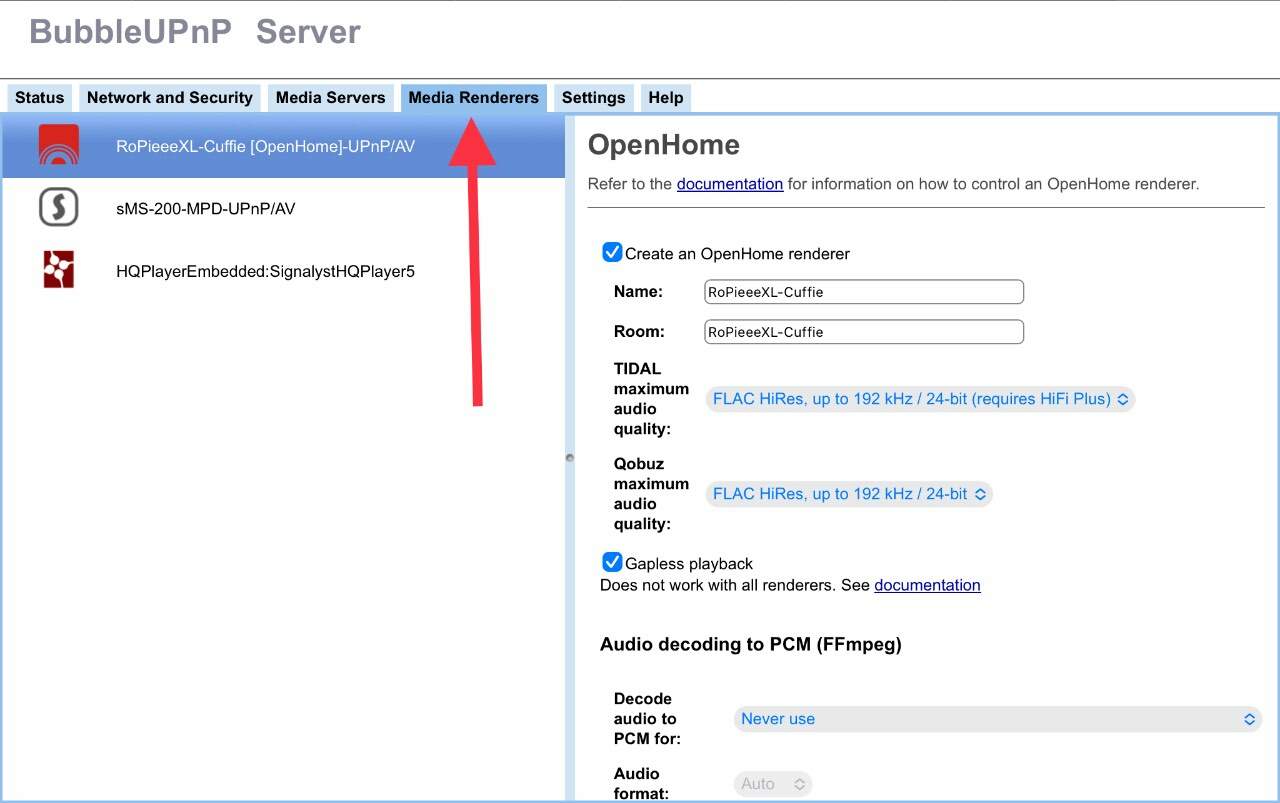
Task: Go to the Media Servers tab
Action: point(330,98)
